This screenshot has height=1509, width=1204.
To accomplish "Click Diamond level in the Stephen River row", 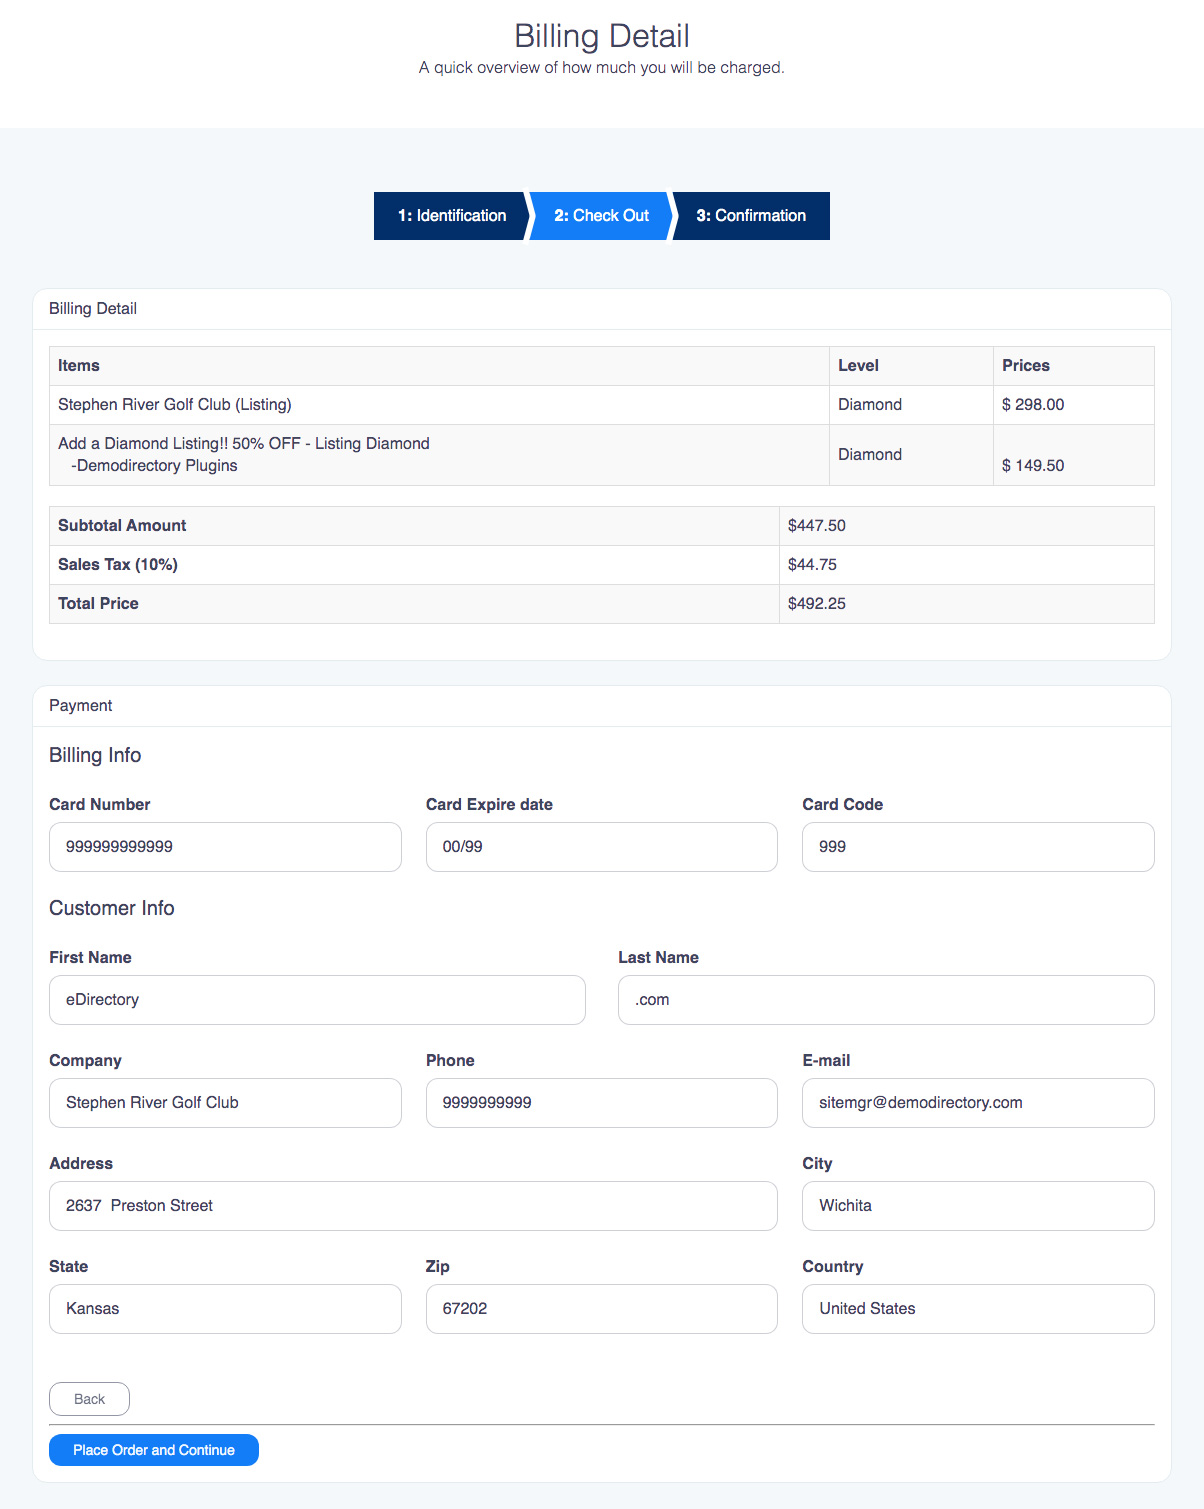I will point(870,405).
